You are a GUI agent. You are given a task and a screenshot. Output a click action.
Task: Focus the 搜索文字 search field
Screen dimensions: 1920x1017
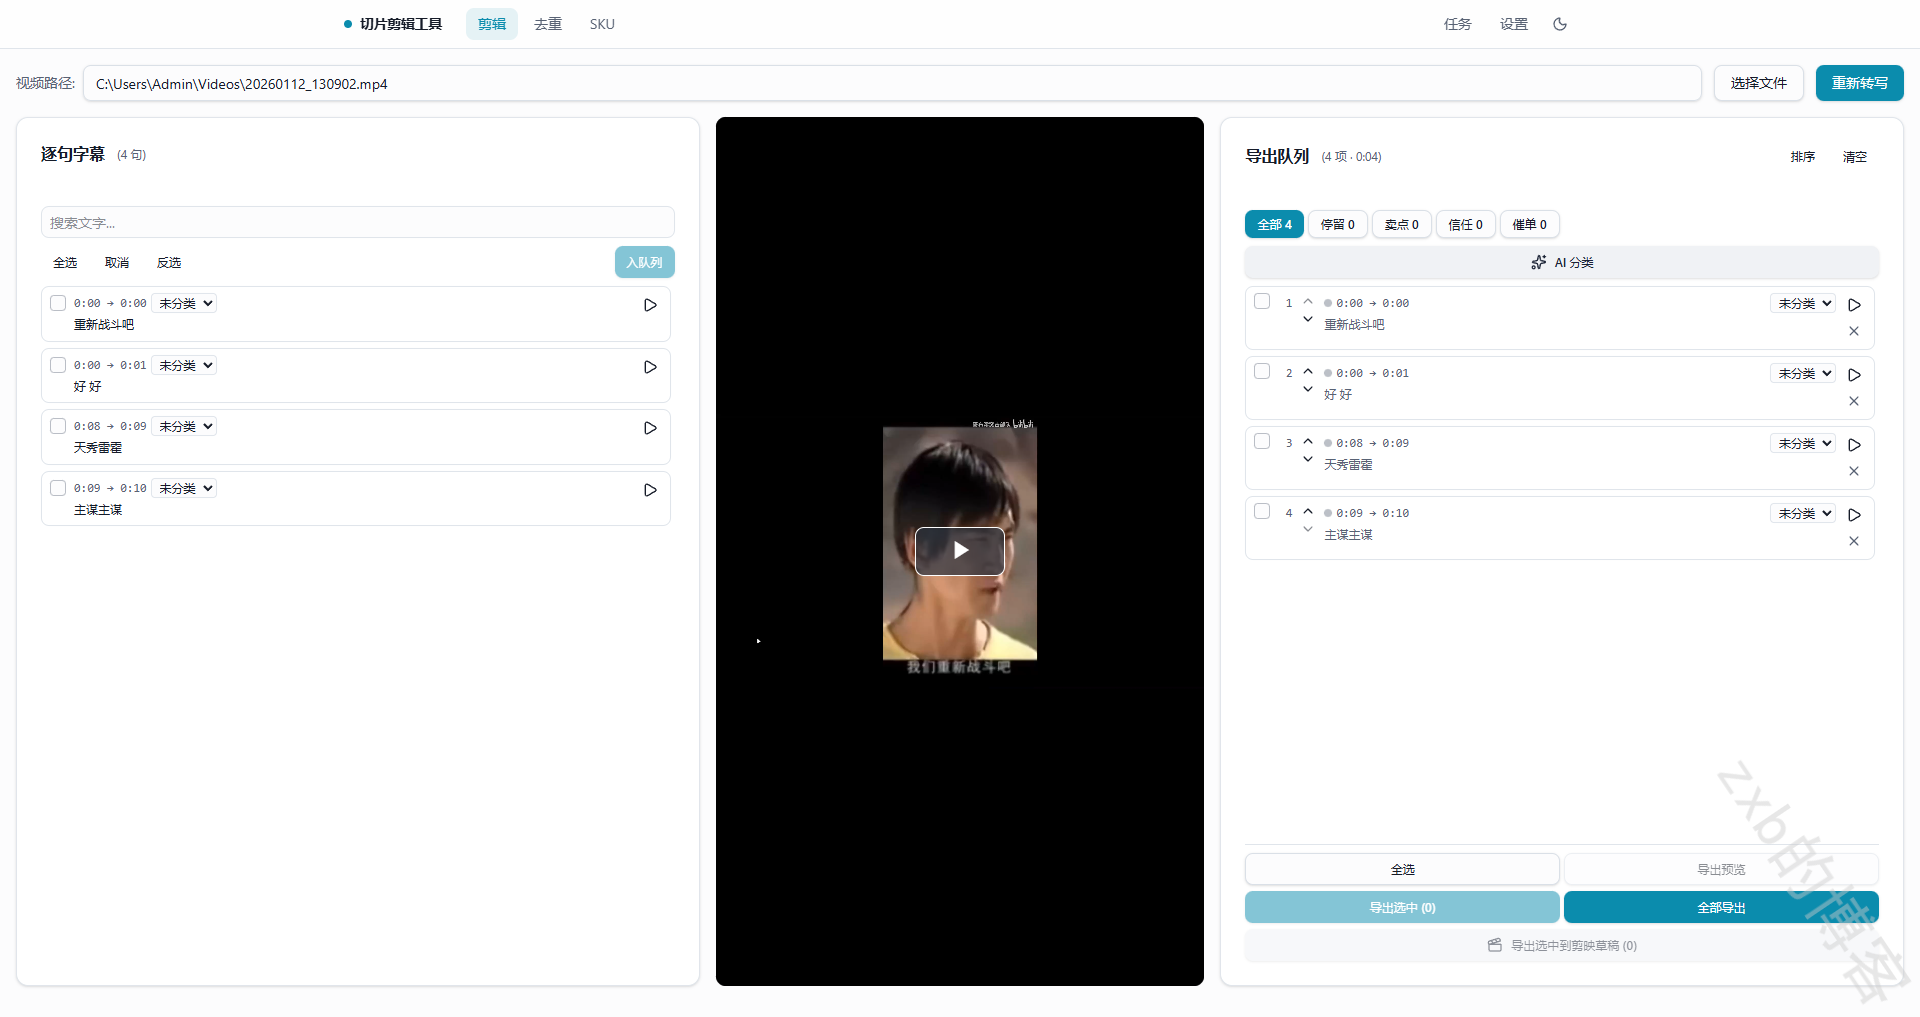tap(358, 222)
